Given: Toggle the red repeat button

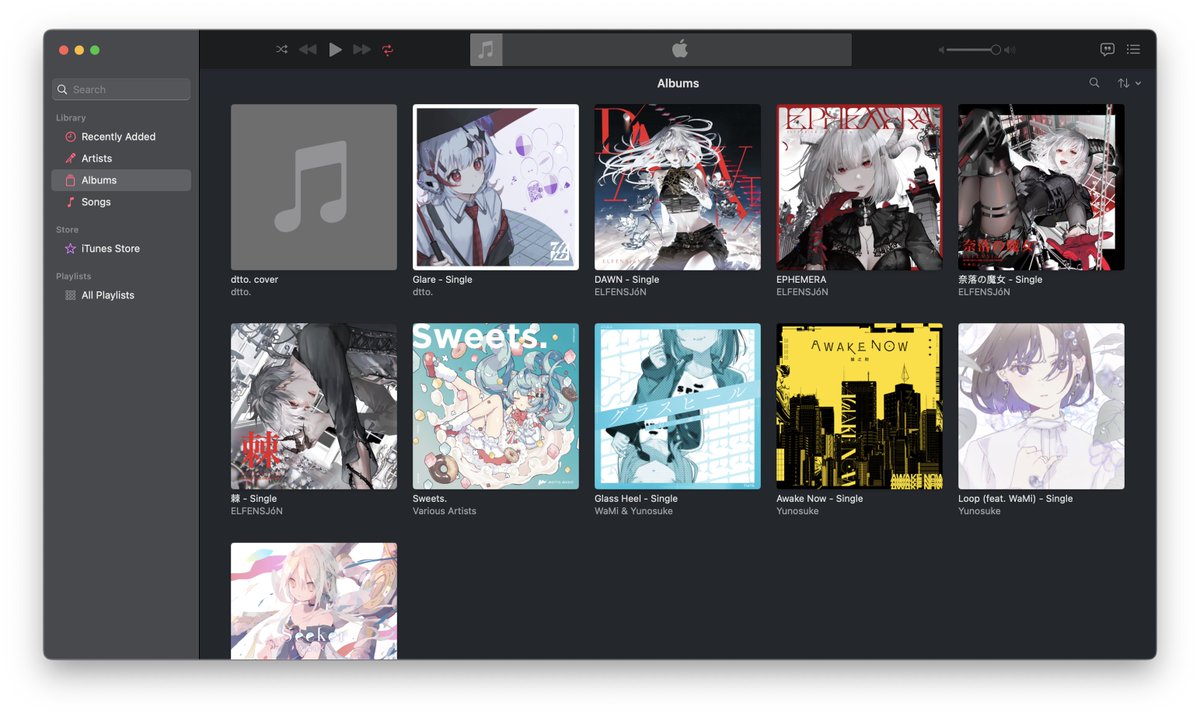Looking at the screenshot, I should point(387,49).
